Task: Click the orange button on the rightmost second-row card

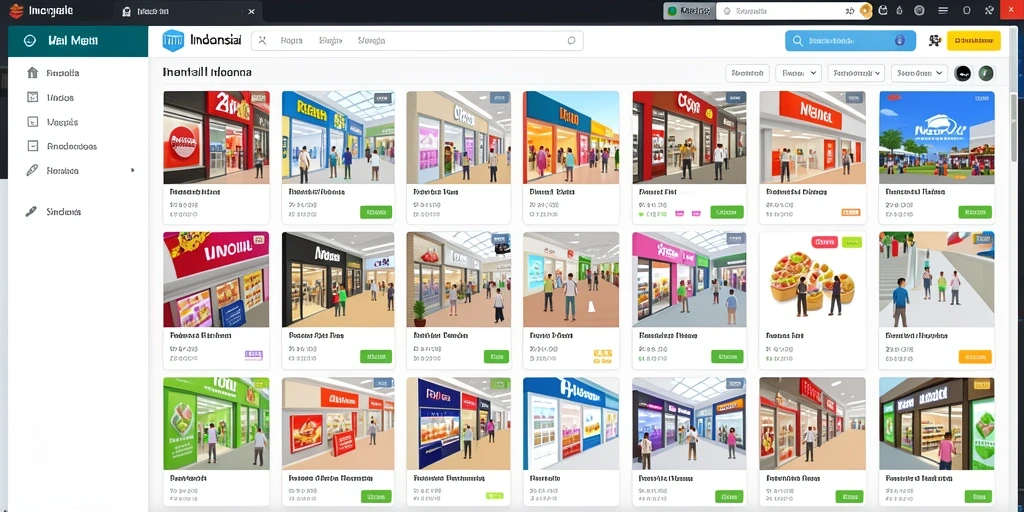Action: tap(975, 357)
